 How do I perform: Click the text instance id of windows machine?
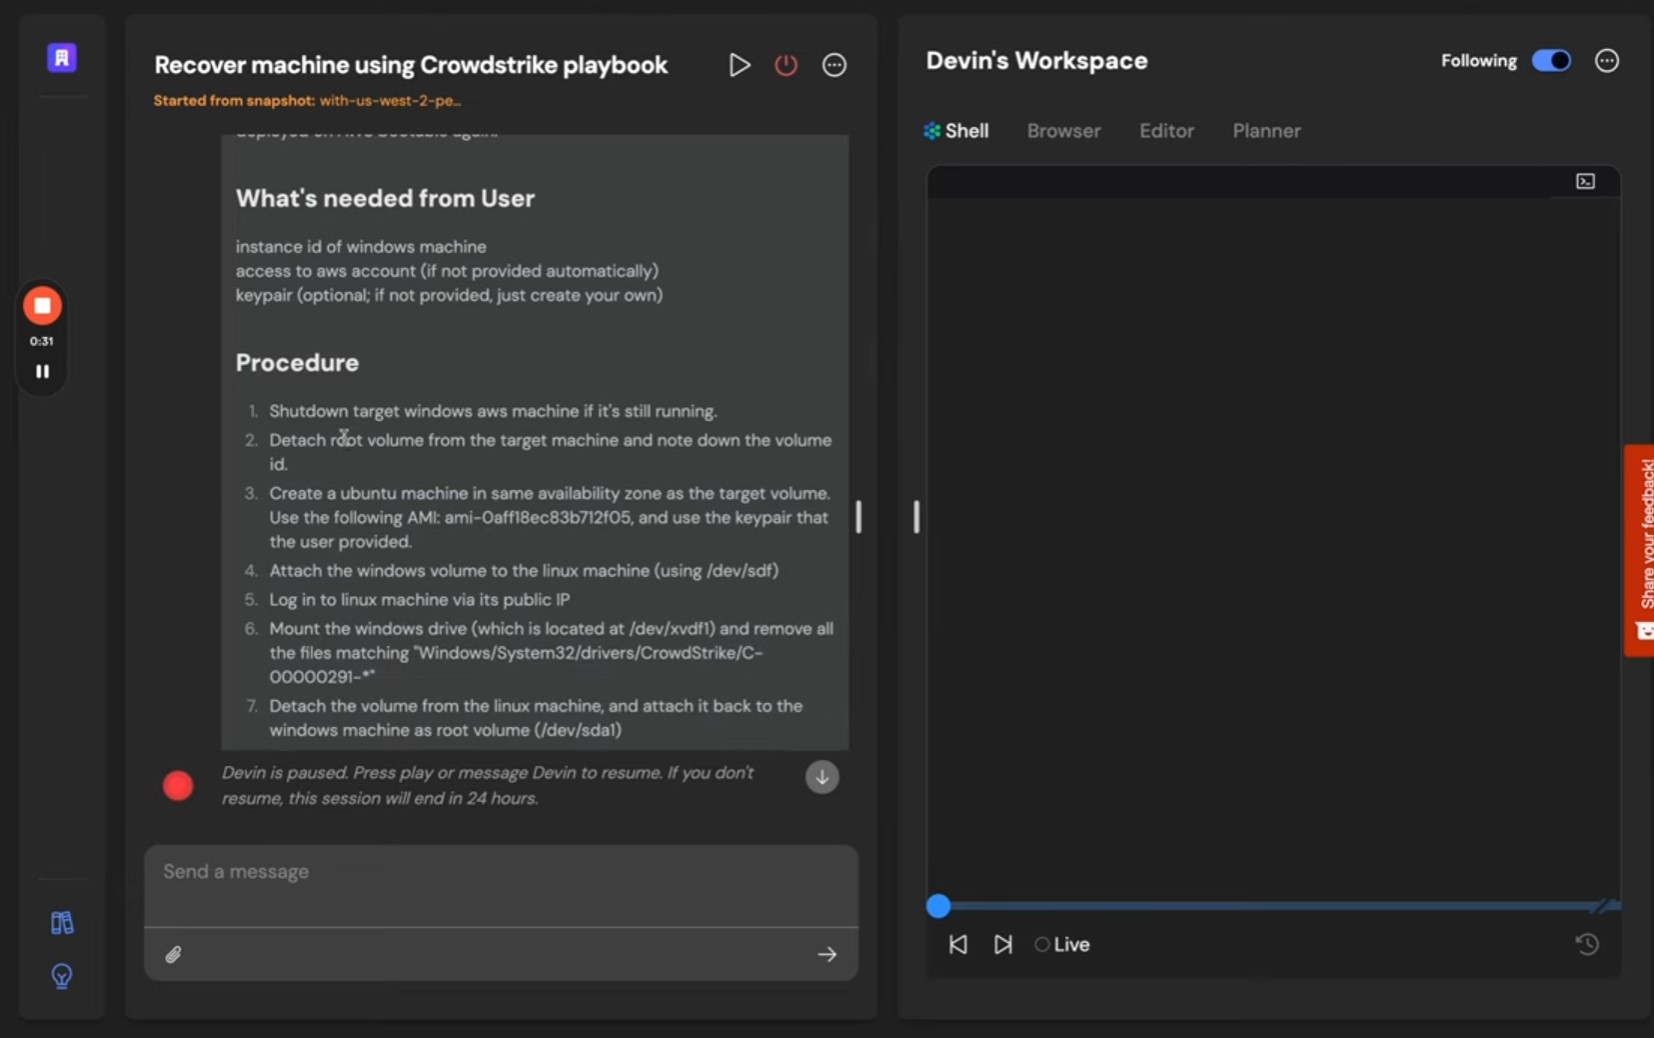click(361, 247)
